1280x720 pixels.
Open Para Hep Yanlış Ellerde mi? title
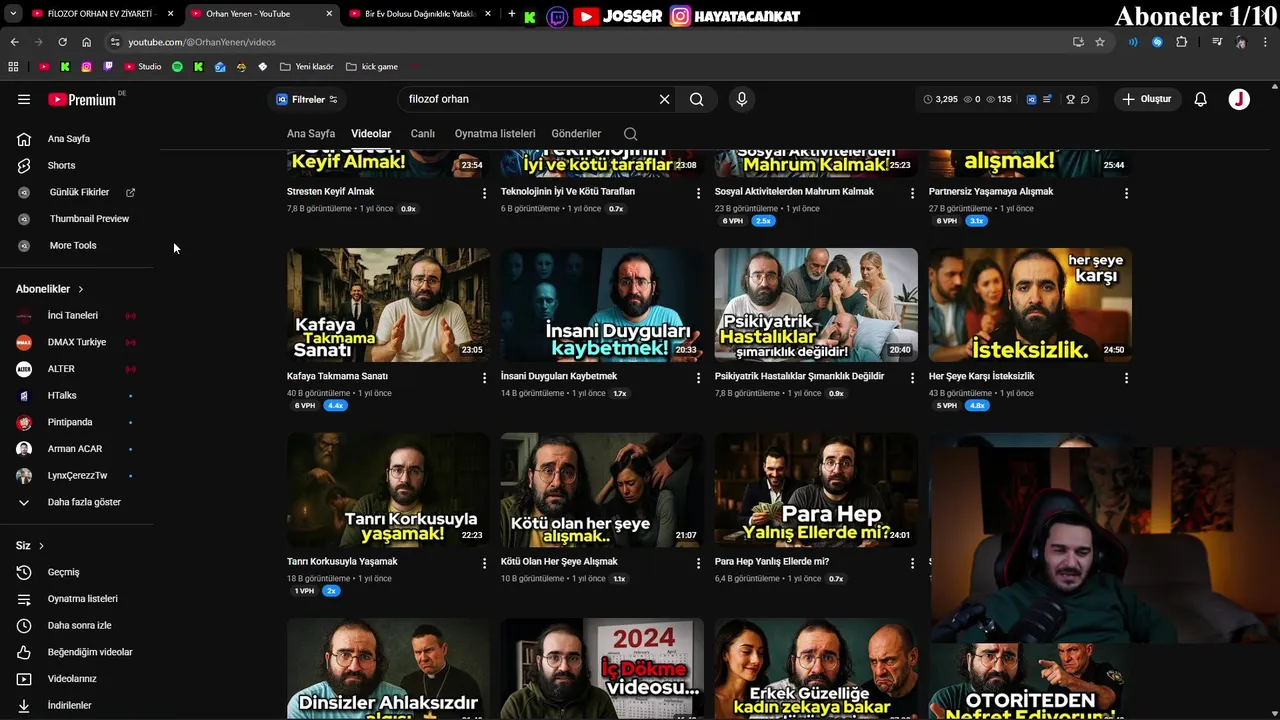point(772,562)
